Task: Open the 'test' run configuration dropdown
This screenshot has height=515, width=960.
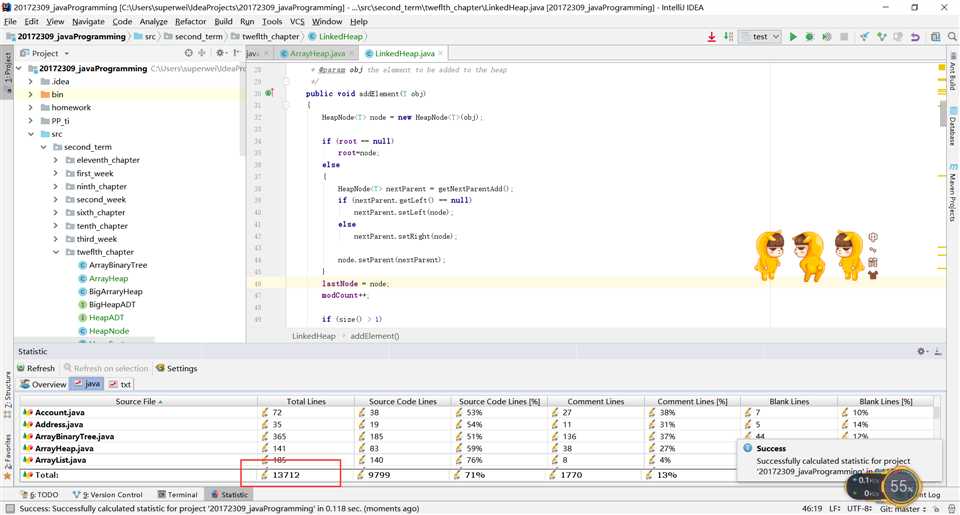Action: 761,37
